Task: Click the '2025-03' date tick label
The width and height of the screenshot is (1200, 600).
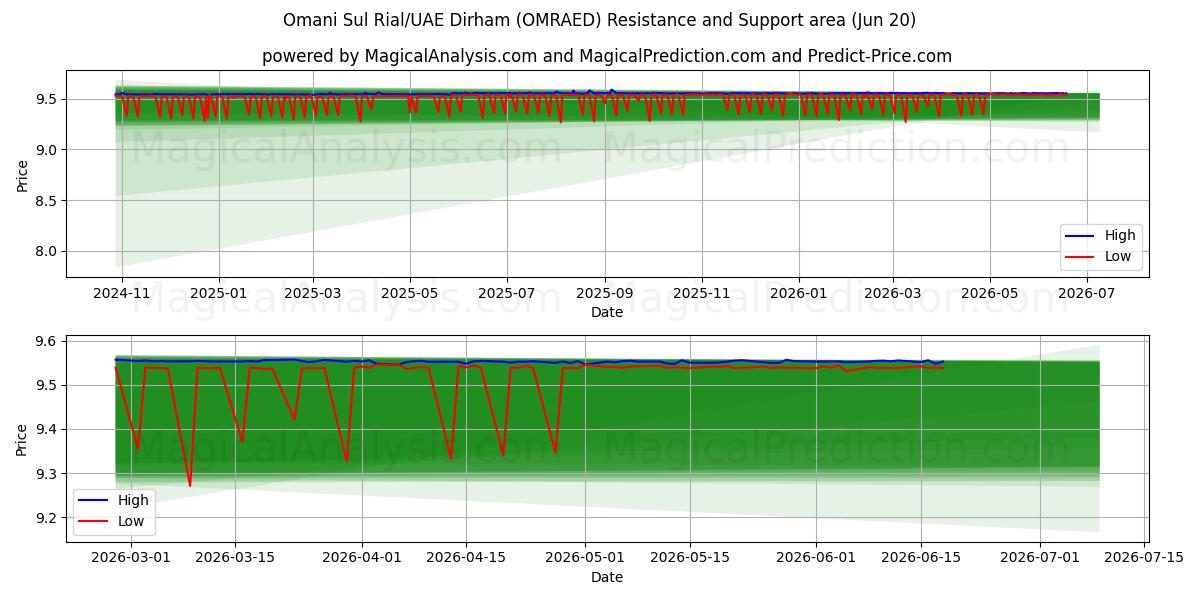Action: [x=312, y=294]
